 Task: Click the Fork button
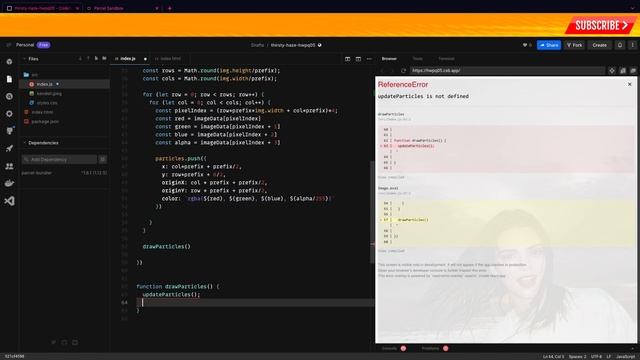click(x=575, y=45)
